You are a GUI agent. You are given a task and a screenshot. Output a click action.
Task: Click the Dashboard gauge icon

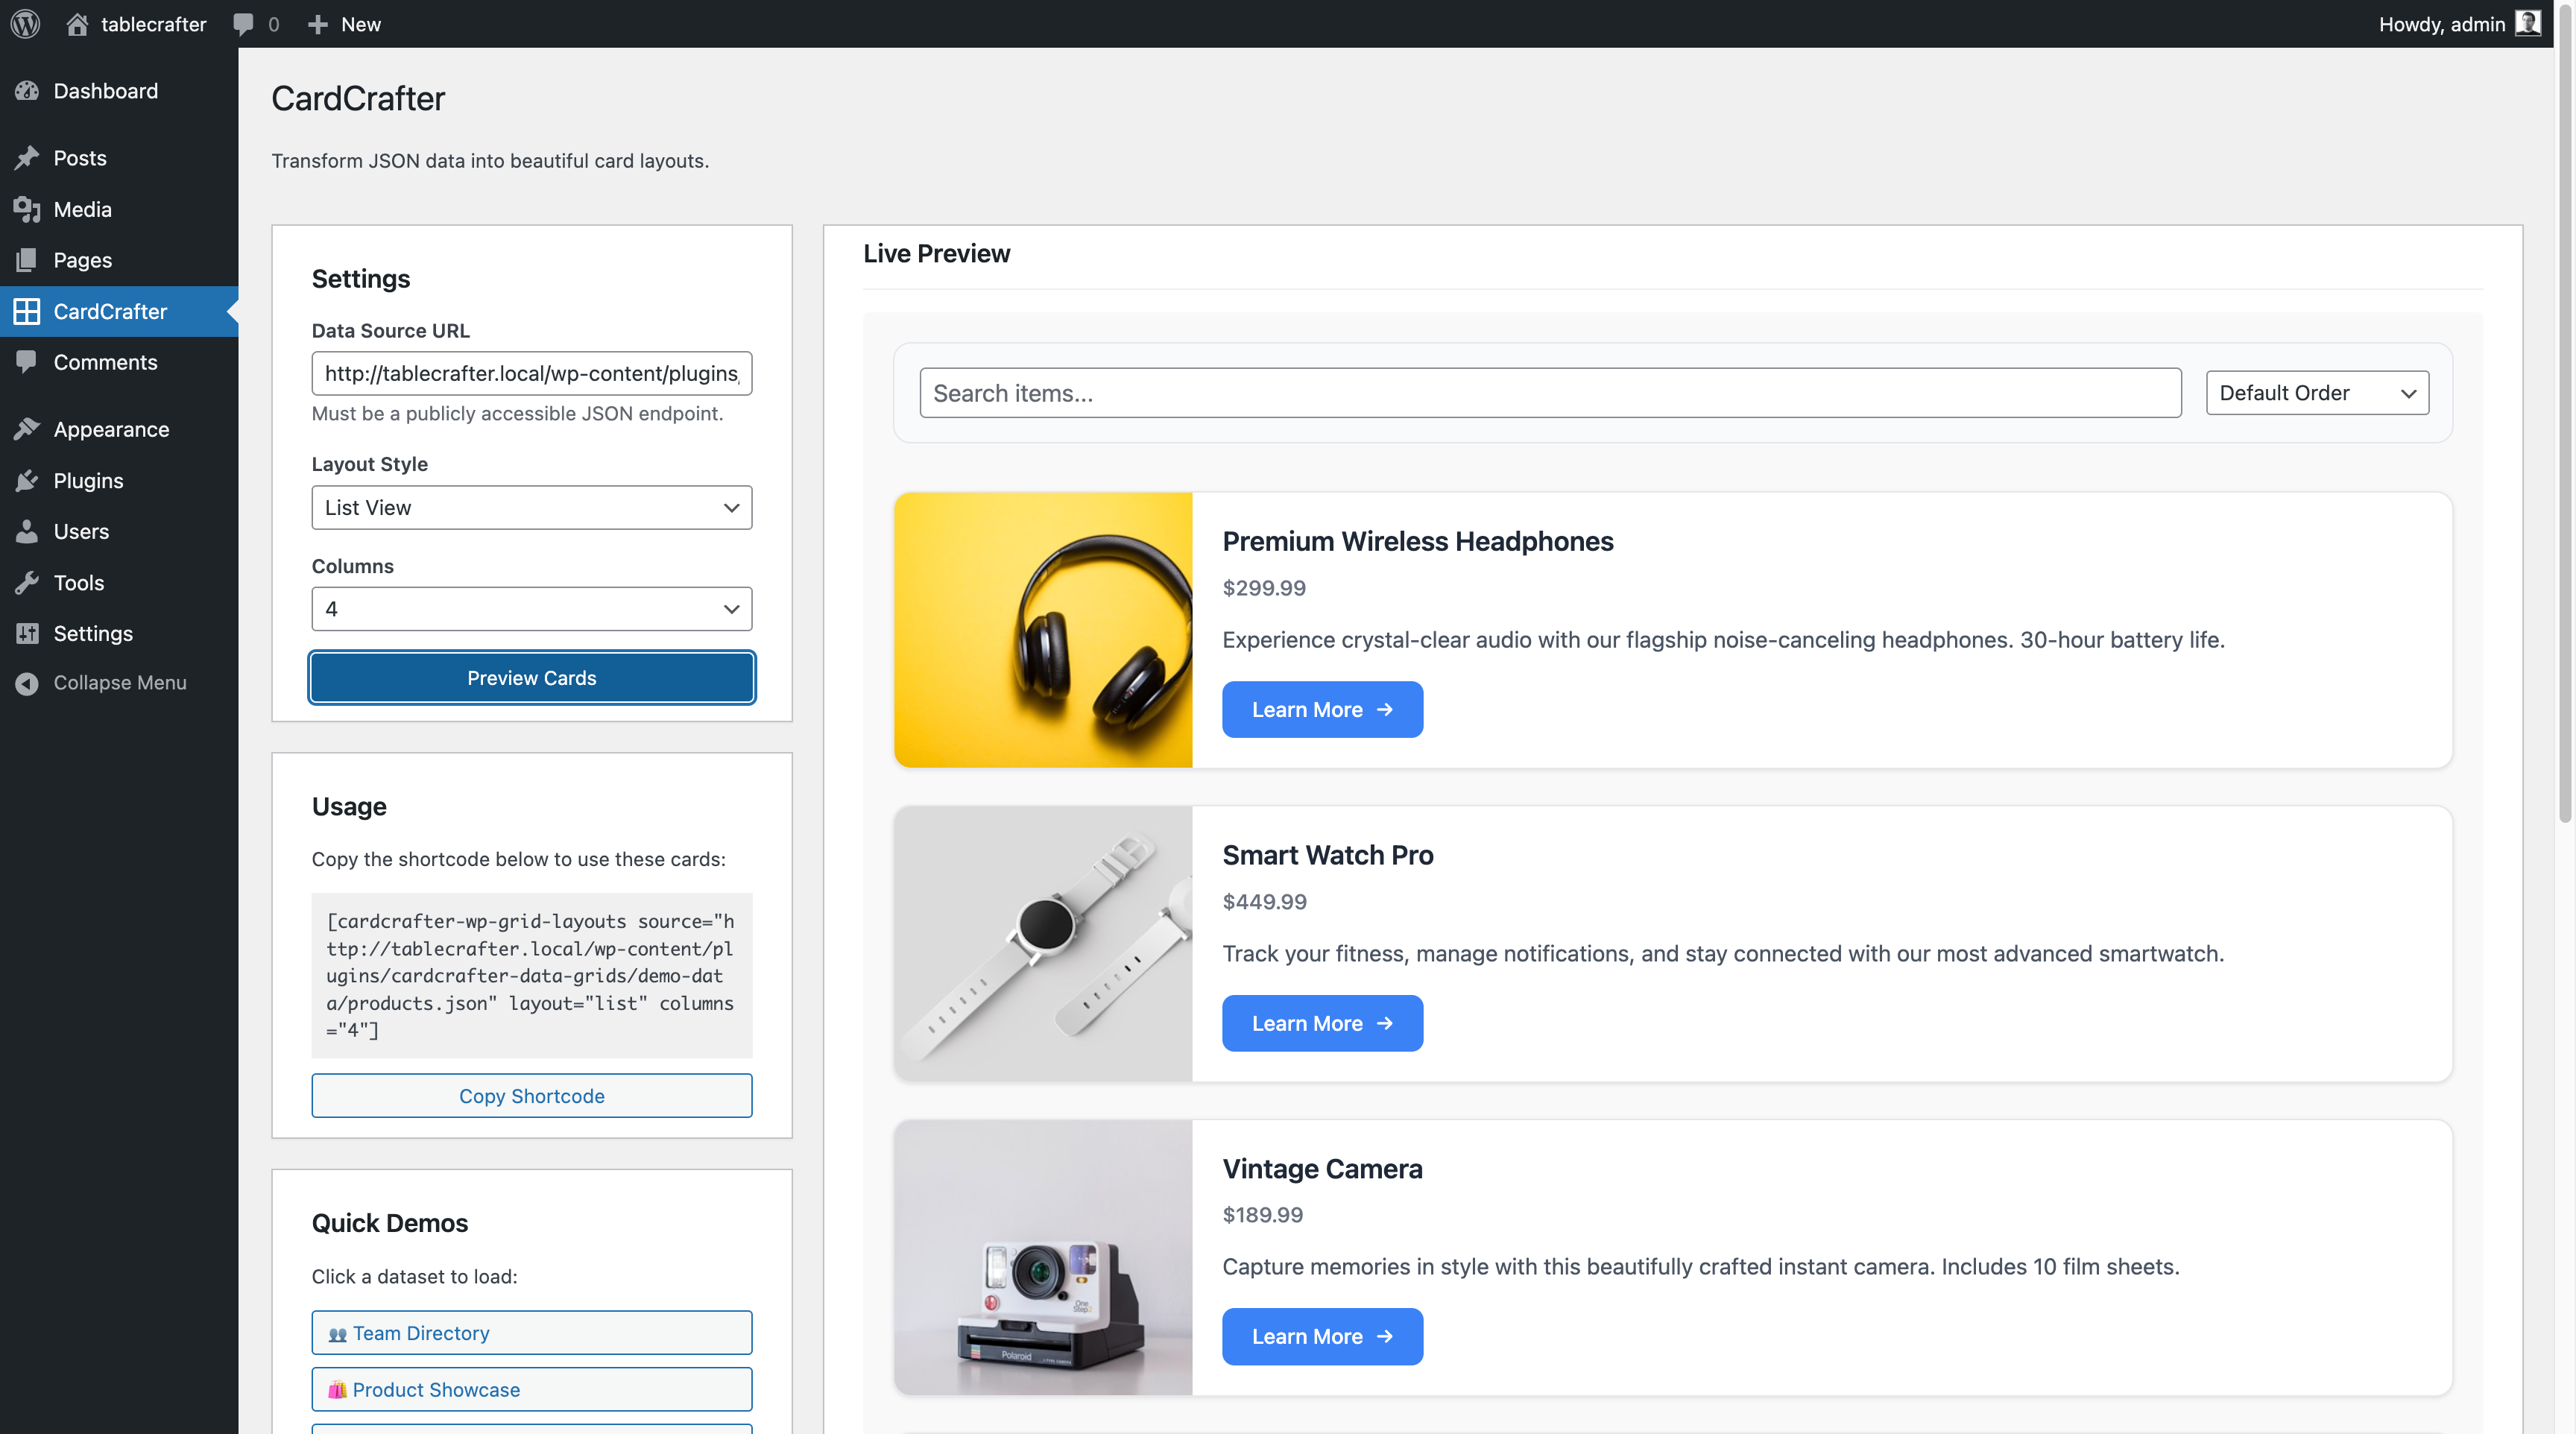pyautogui.click(x=27, y=91)
